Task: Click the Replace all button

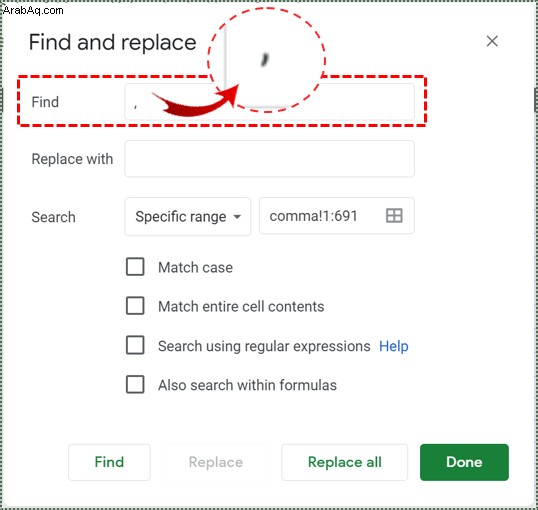Action: point(344,462)
